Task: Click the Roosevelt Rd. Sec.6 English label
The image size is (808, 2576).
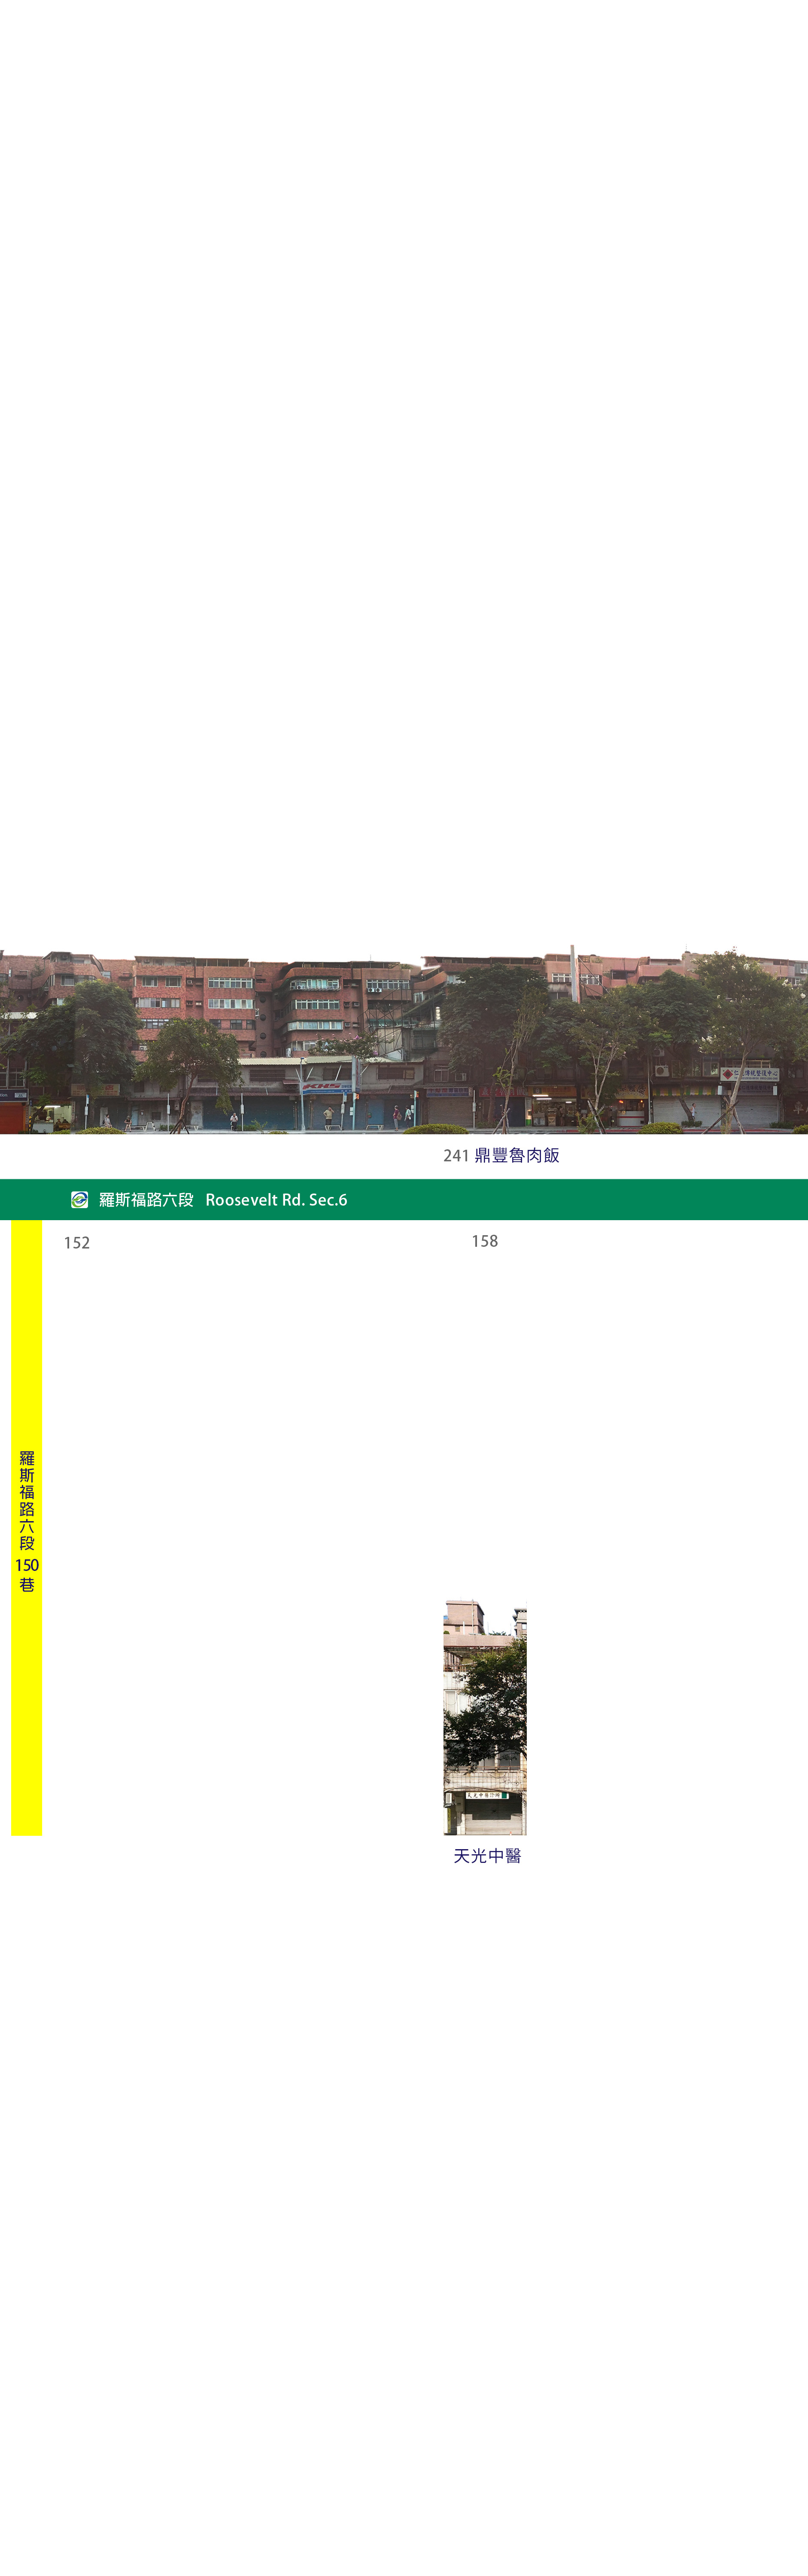Action: pos(276,1199)
